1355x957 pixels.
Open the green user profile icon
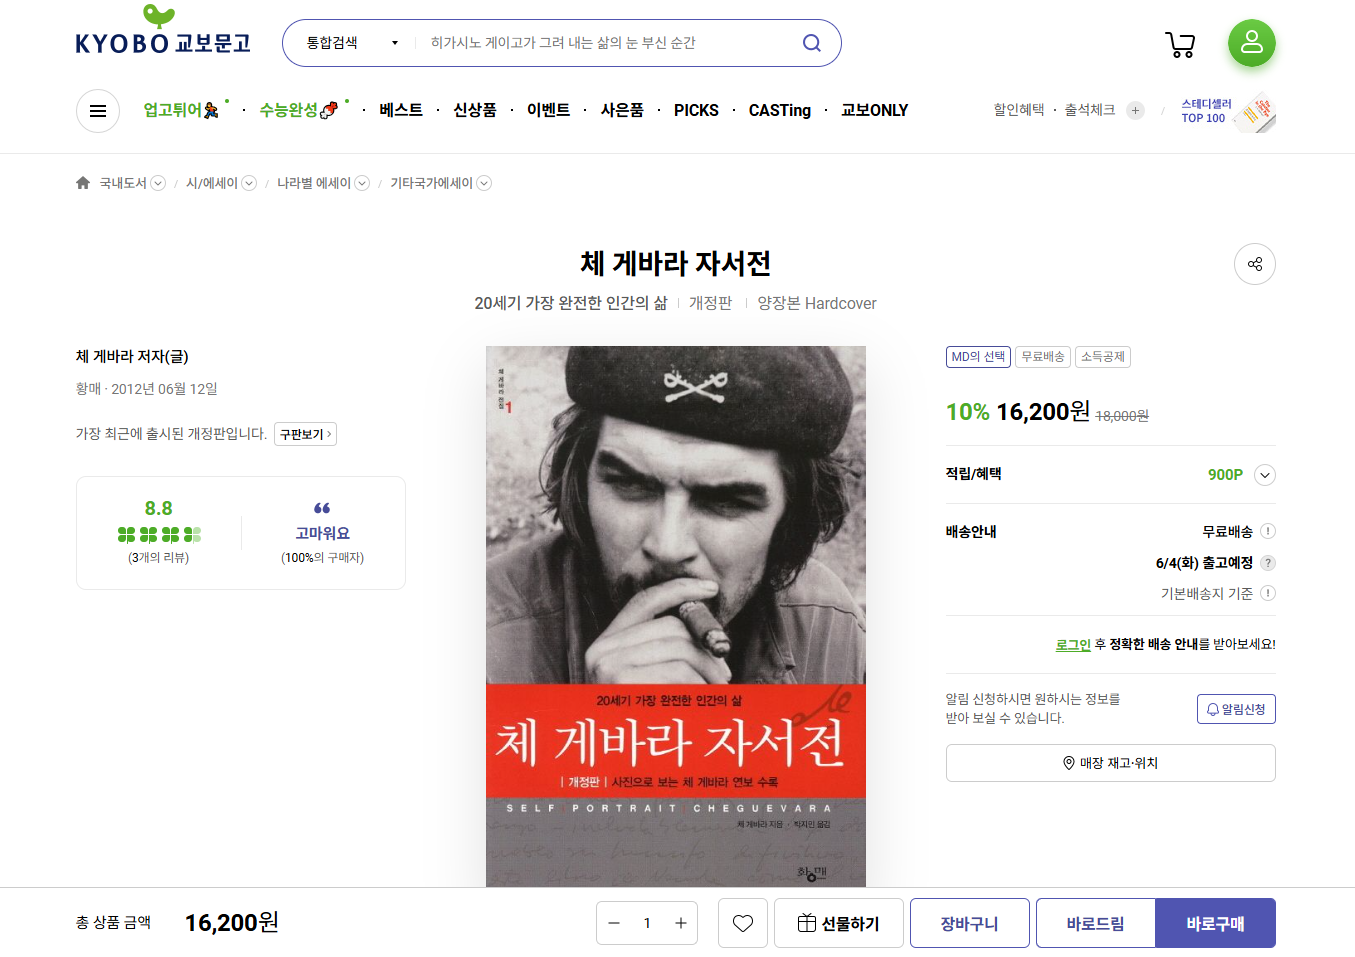click(1252, 43)
